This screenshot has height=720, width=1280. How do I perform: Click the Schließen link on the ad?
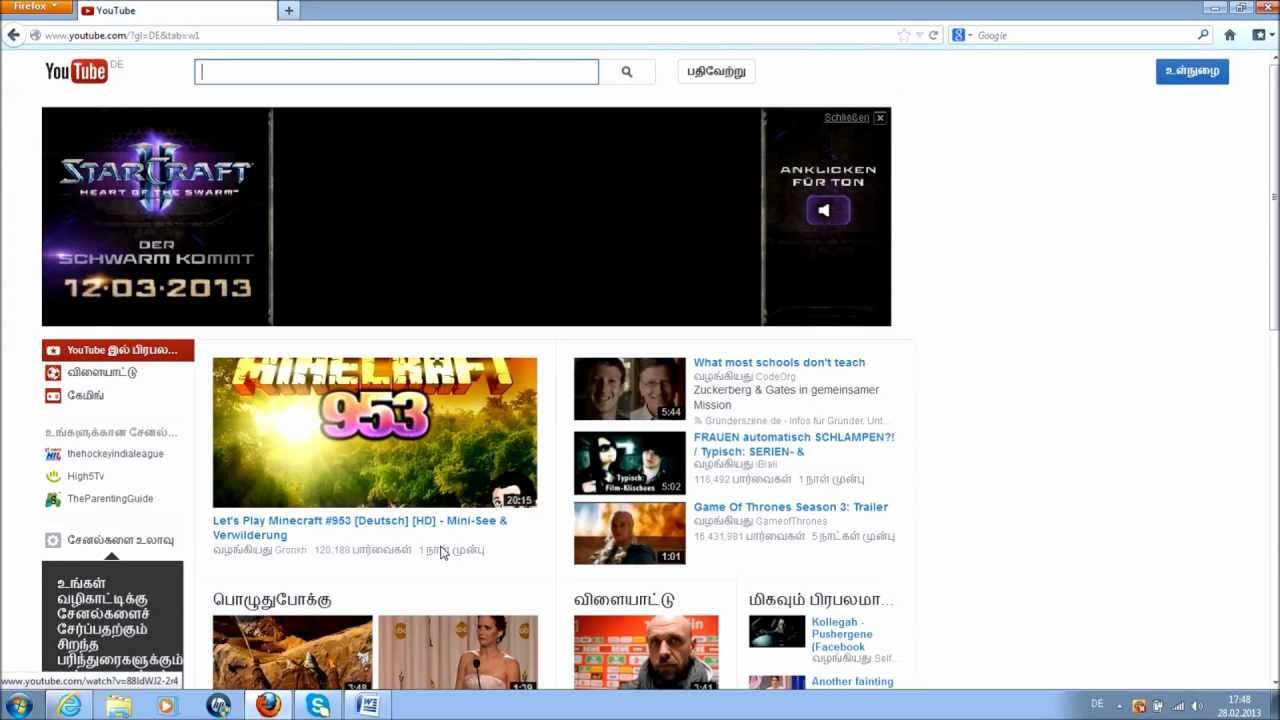coord(846,118)
